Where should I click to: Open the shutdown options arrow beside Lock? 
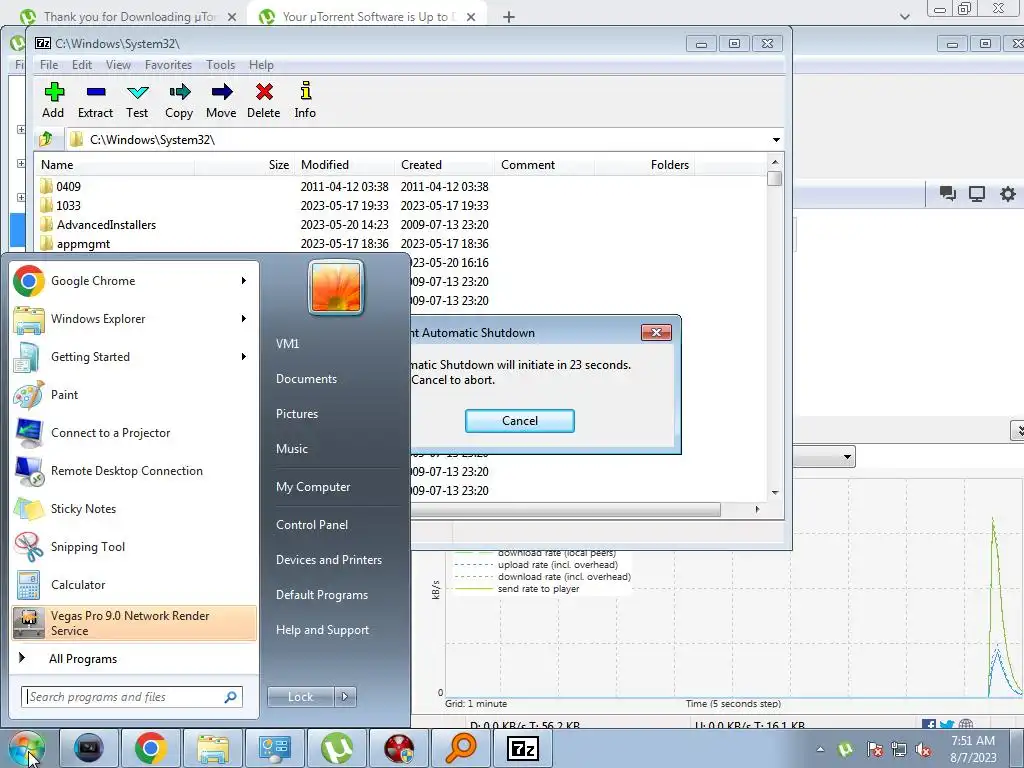tap(345, 697)
